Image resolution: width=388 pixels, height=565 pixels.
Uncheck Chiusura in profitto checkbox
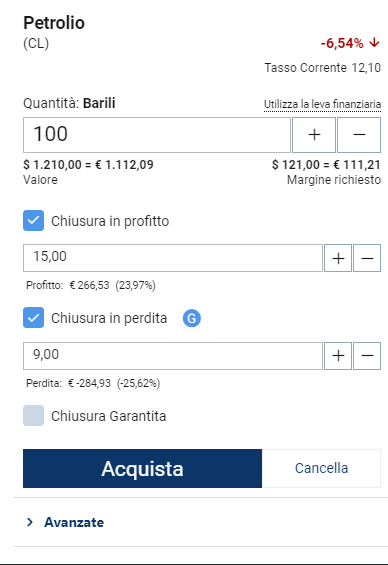click(34, 221)
